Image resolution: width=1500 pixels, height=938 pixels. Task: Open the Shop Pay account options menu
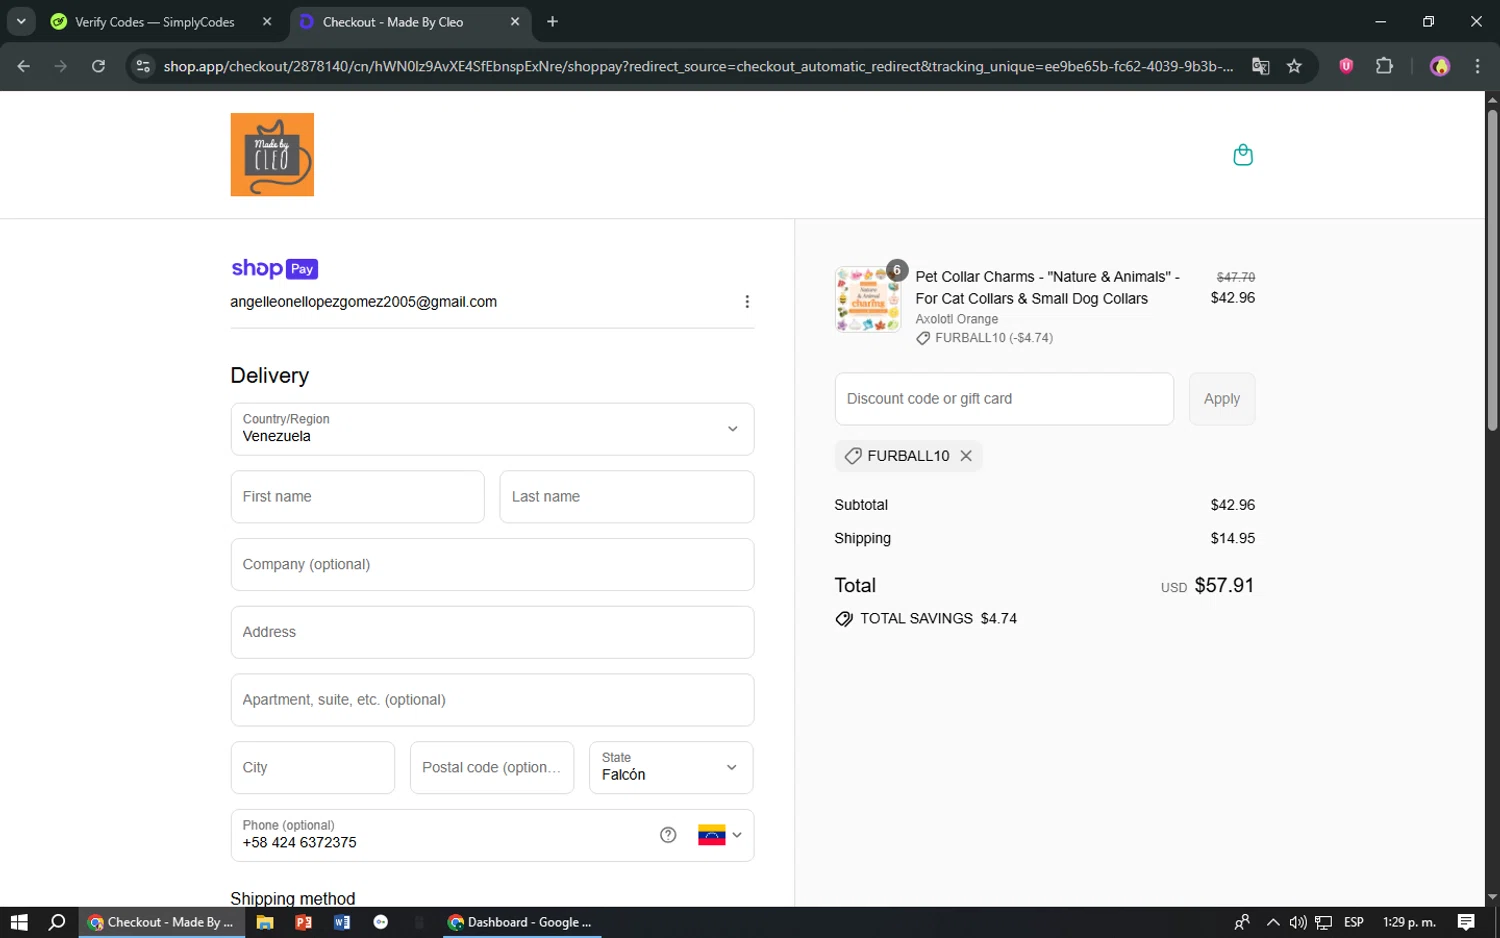747,302
